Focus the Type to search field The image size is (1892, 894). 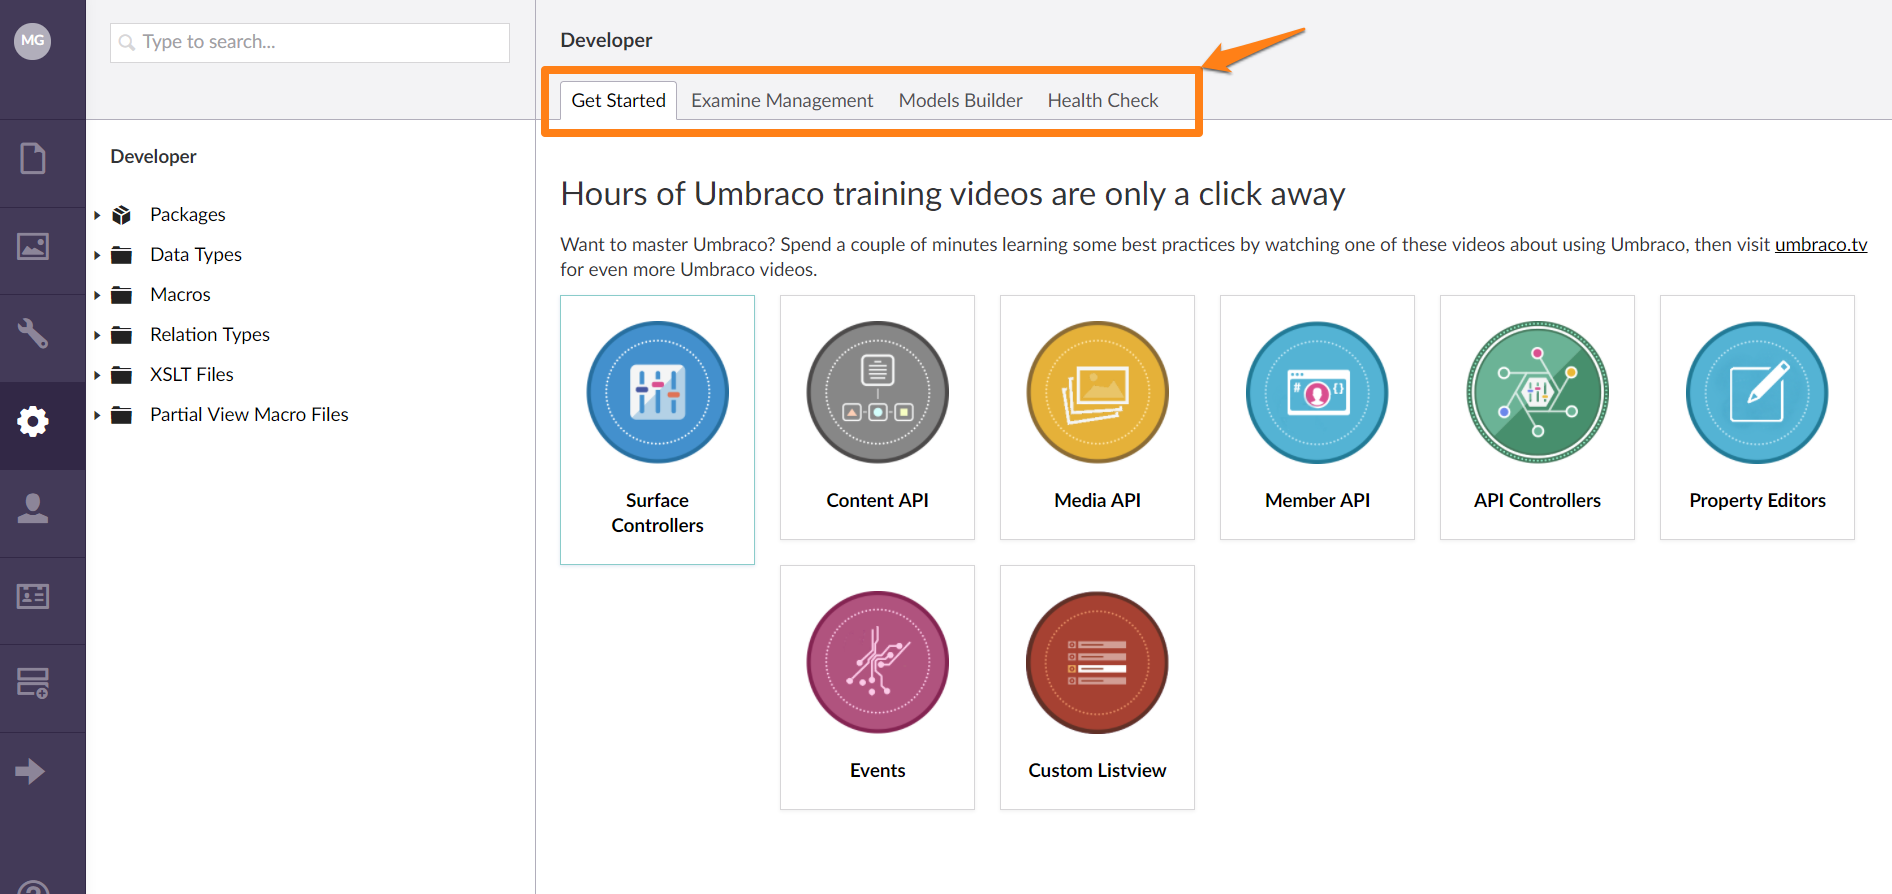(310, 42)
